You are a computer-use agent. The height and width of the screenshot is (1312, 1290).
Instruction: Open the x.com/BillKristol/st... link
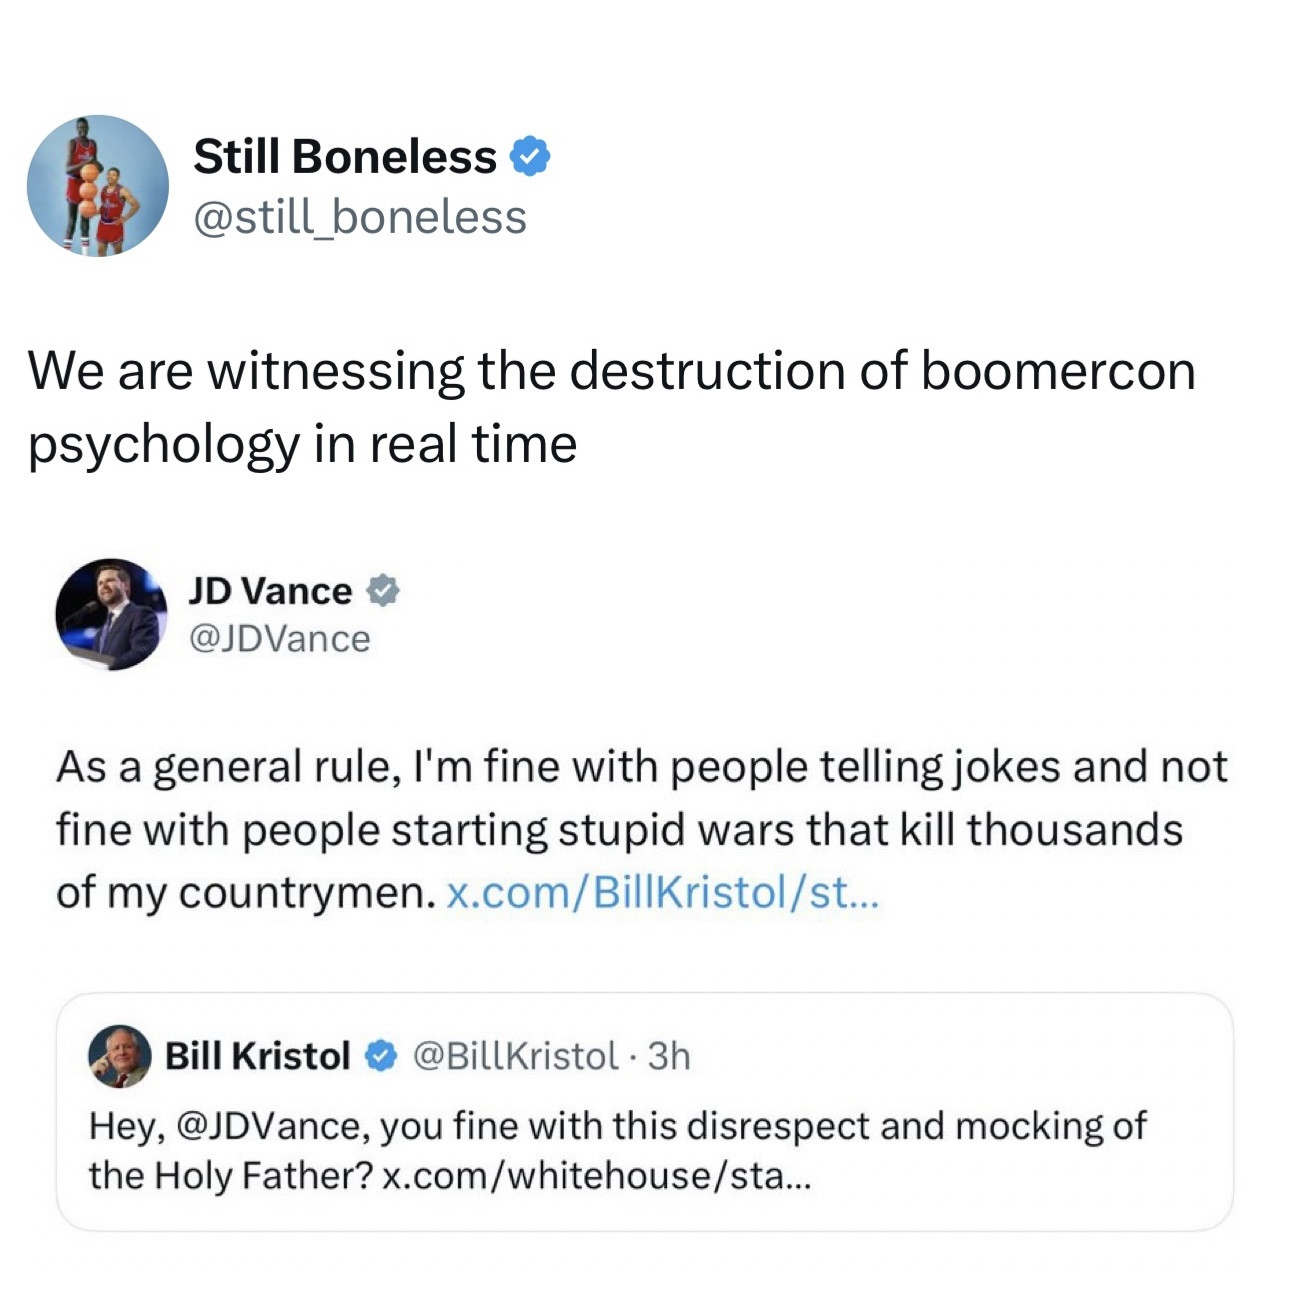(661, 892)
